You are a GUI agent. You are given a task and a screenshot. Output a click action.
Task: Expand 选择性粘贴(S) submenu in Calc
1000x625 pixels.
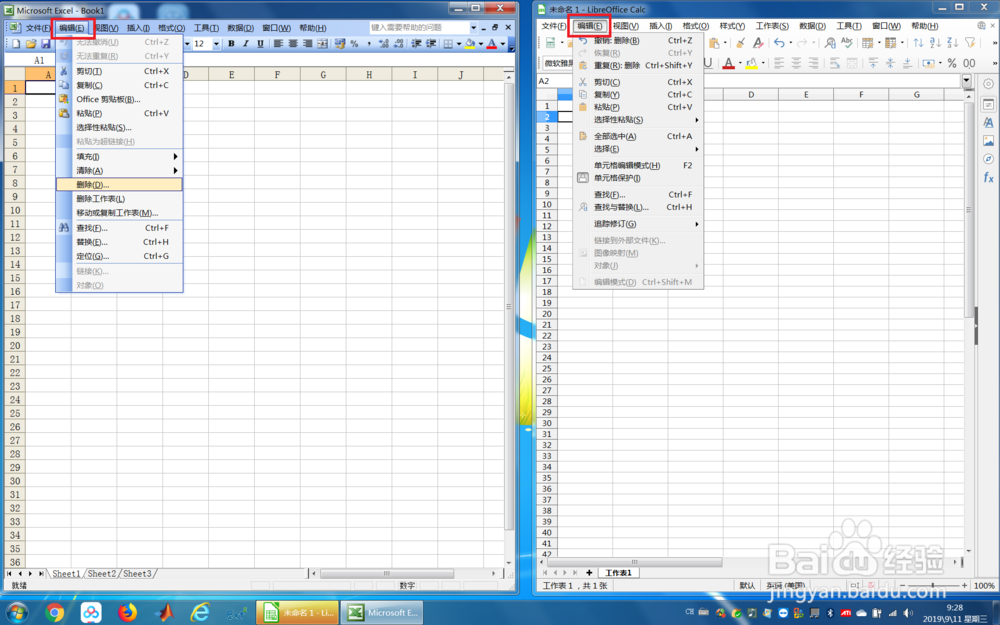coord(638,119)
